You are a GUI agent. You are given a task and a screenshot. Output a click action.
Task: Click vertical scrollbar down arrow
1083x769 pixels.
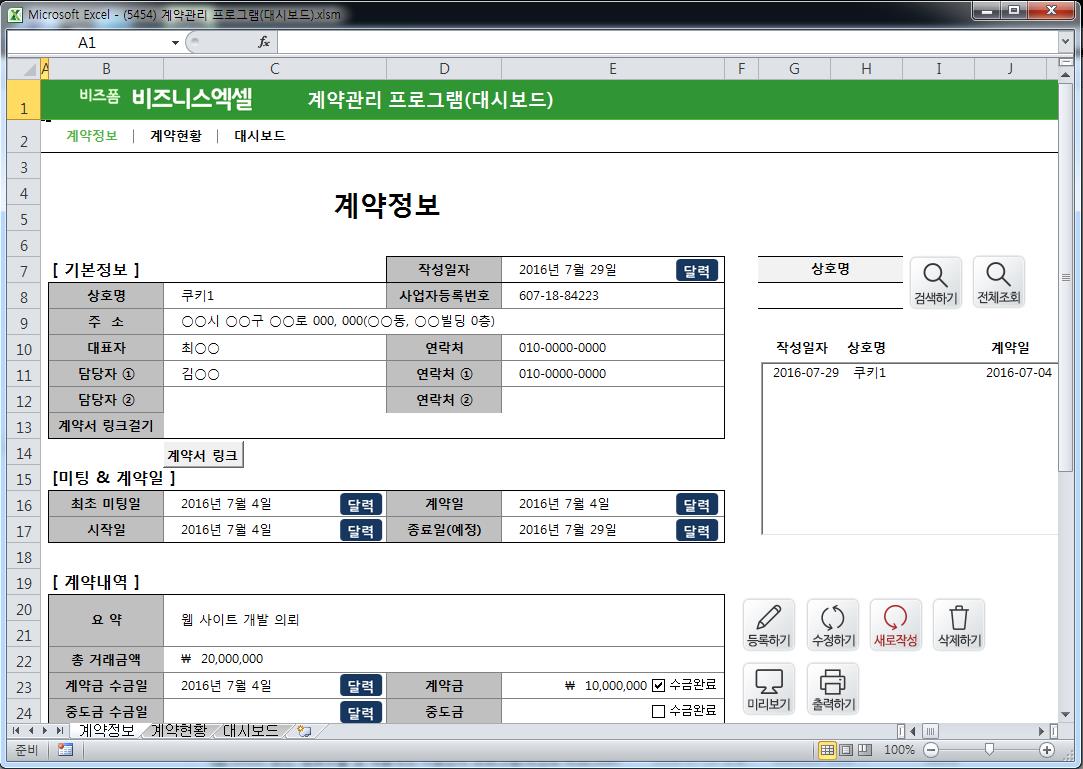(x=1066, y=714)
